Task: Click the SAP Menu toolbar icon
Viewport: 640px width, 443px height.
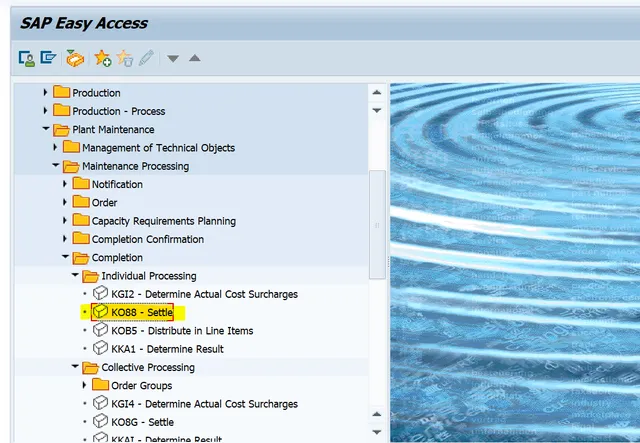Action: click(x=48, y=58)
